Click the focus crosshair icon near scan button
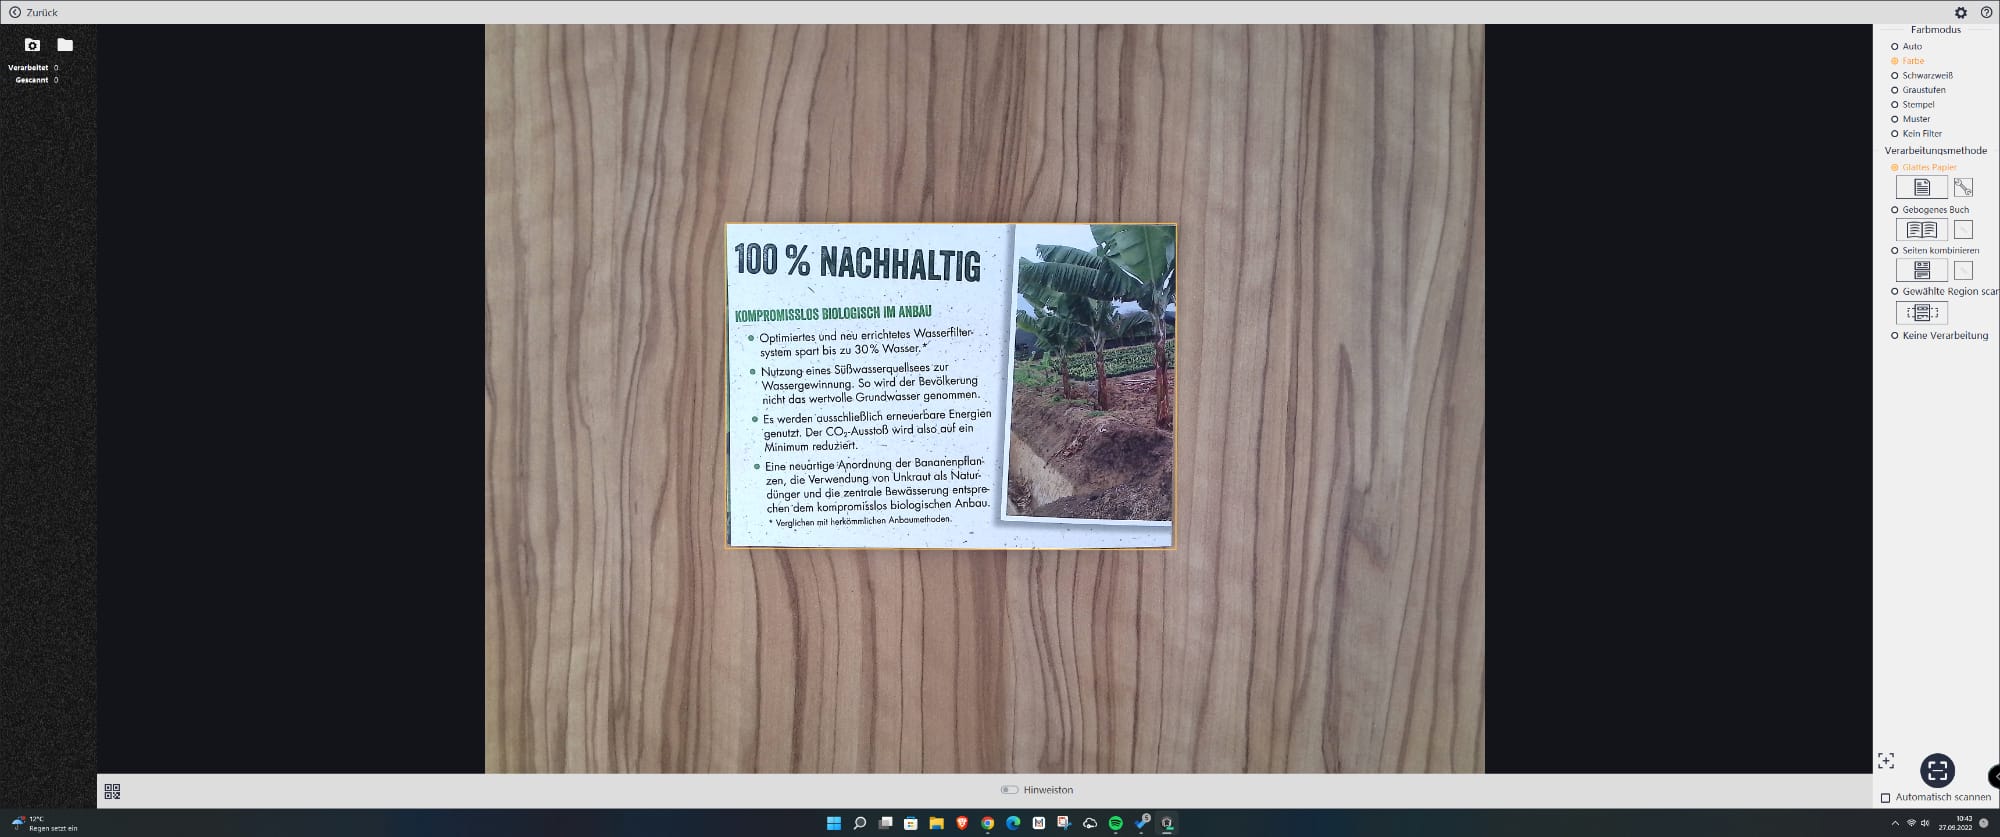The image size is (2000, 837). [1886, 761]
